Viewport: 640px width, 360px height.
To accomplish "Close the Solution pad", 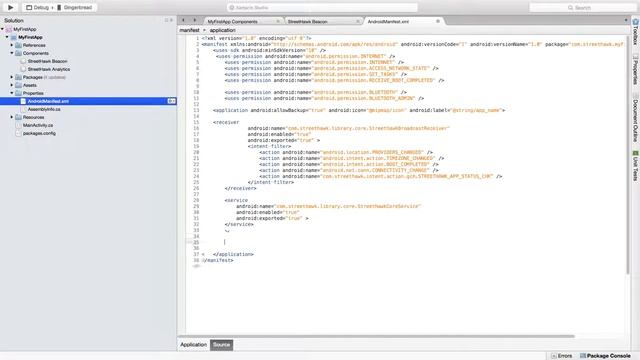I will click(x=171, y=20).
